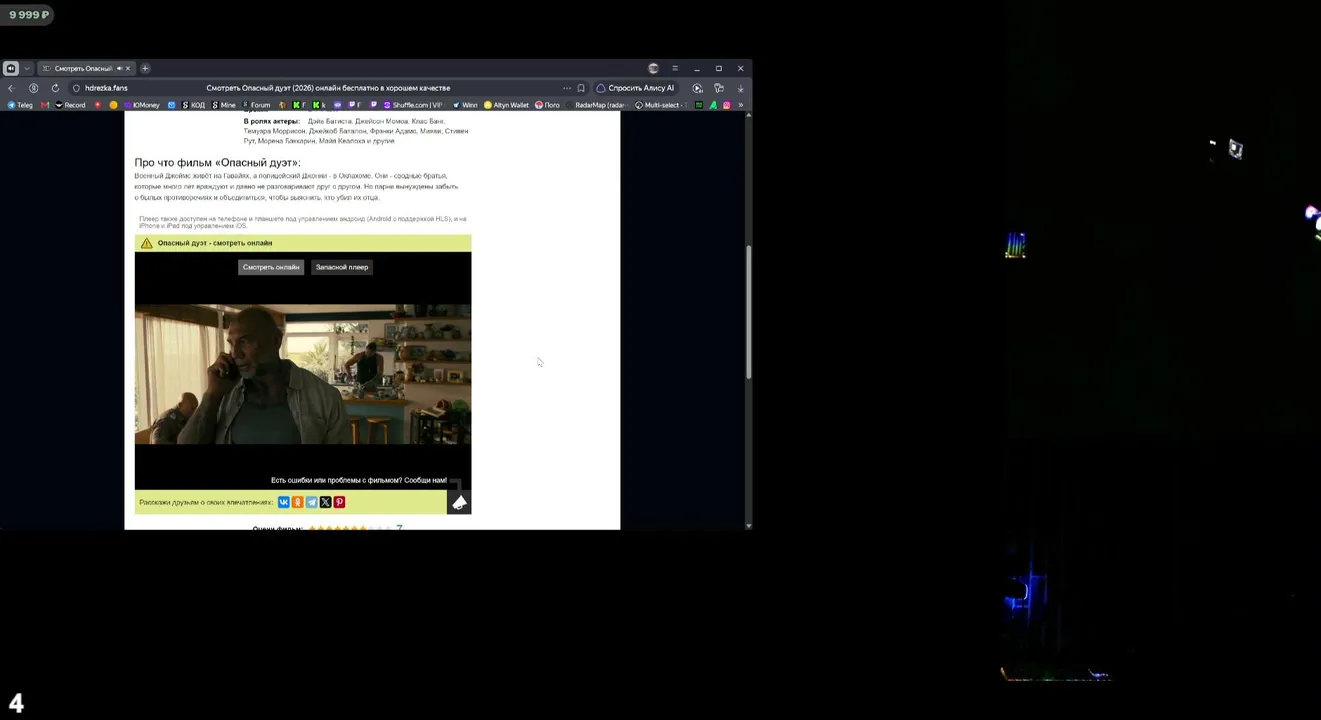Image resolution: width=1321 pixels, height=720 pixels.
Task: Open the Telegram bookmark
Action: click(20, 105)
